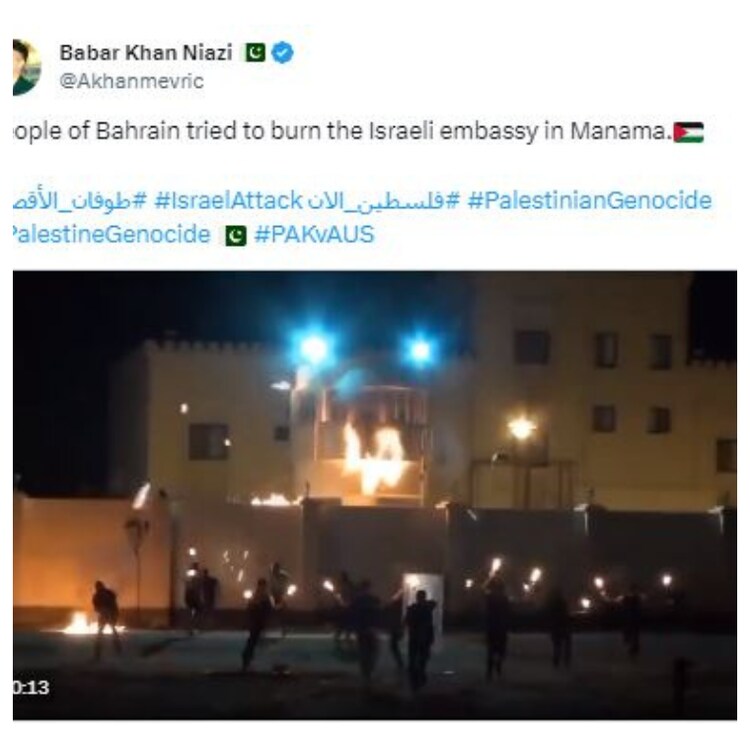Image resolution: width=750 pixels, height=750 pixels.
Task: Play the embedded night protest video
Action: tap(375, 495)
